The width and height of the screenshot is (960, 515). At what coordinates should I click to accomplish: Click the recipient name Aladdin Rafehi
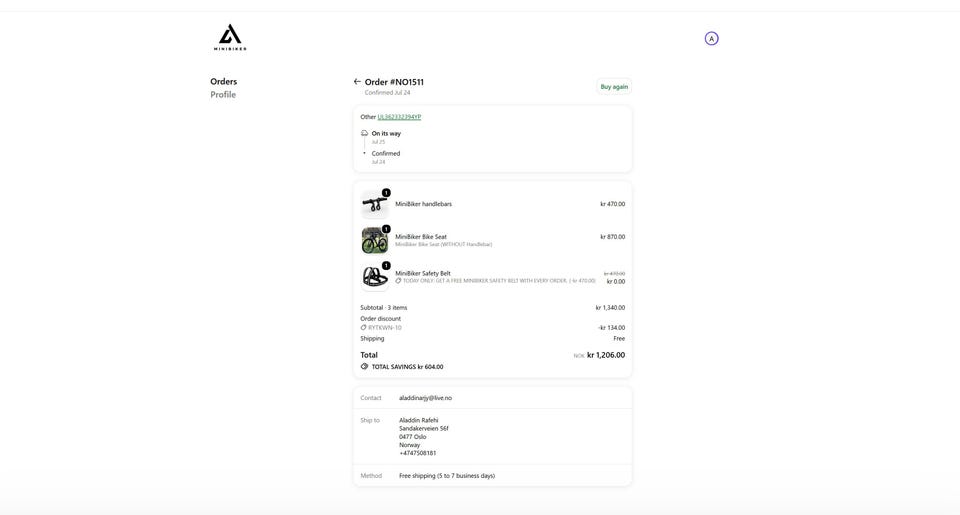click(419, 420)
